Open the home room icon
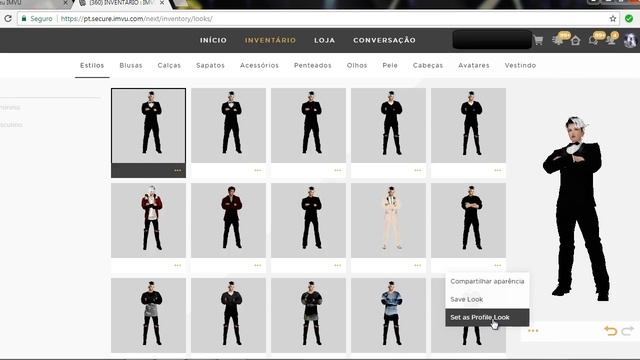Screen dimensions: 640x360 (576, 40)
